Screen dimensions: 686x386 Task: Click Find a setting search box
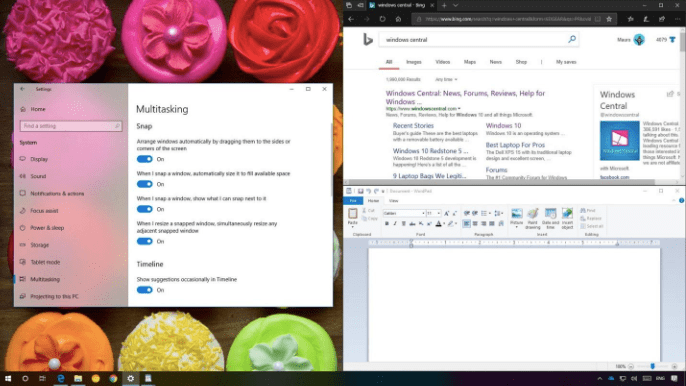coord(71,126)
